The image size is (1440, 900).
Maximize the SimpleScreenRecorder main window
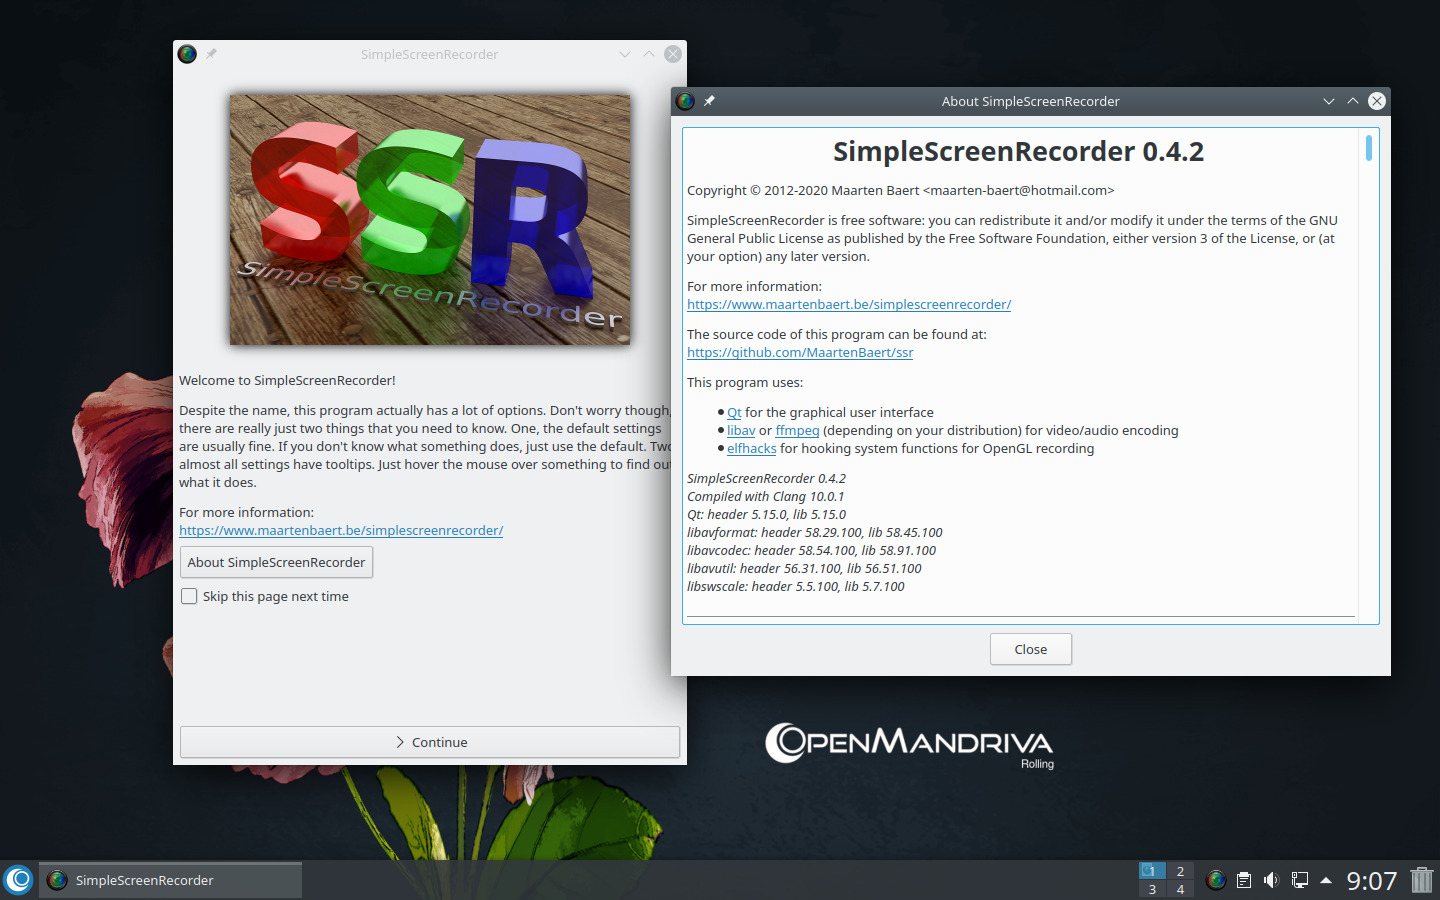pos(649,54)
